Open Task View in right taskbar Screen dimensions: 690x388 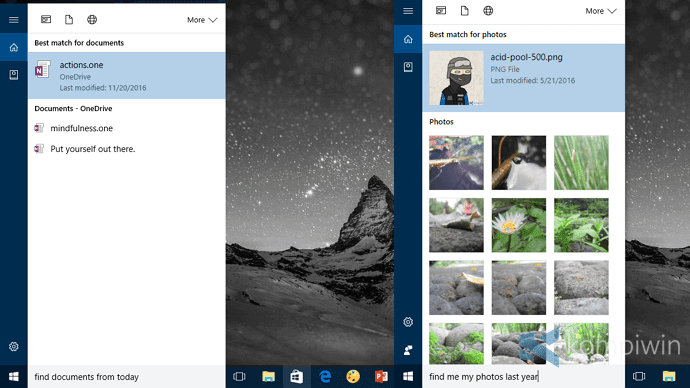639,377
